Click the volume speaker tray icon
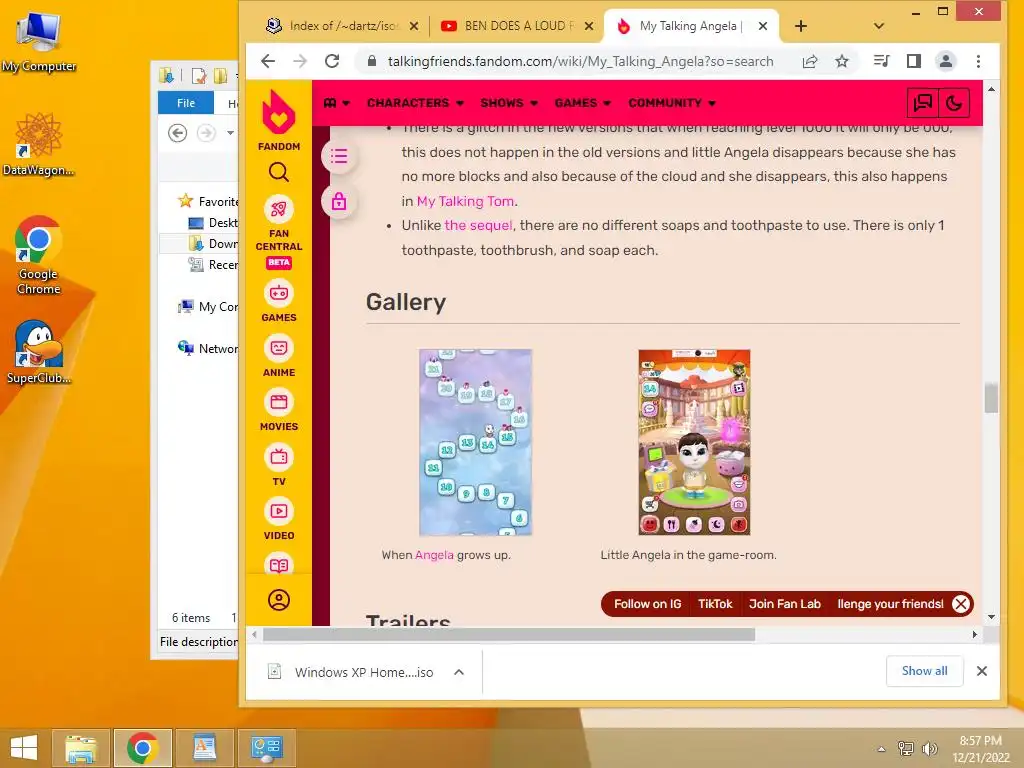The height and width of the screenshot is (768, 1024). (929, 748)
